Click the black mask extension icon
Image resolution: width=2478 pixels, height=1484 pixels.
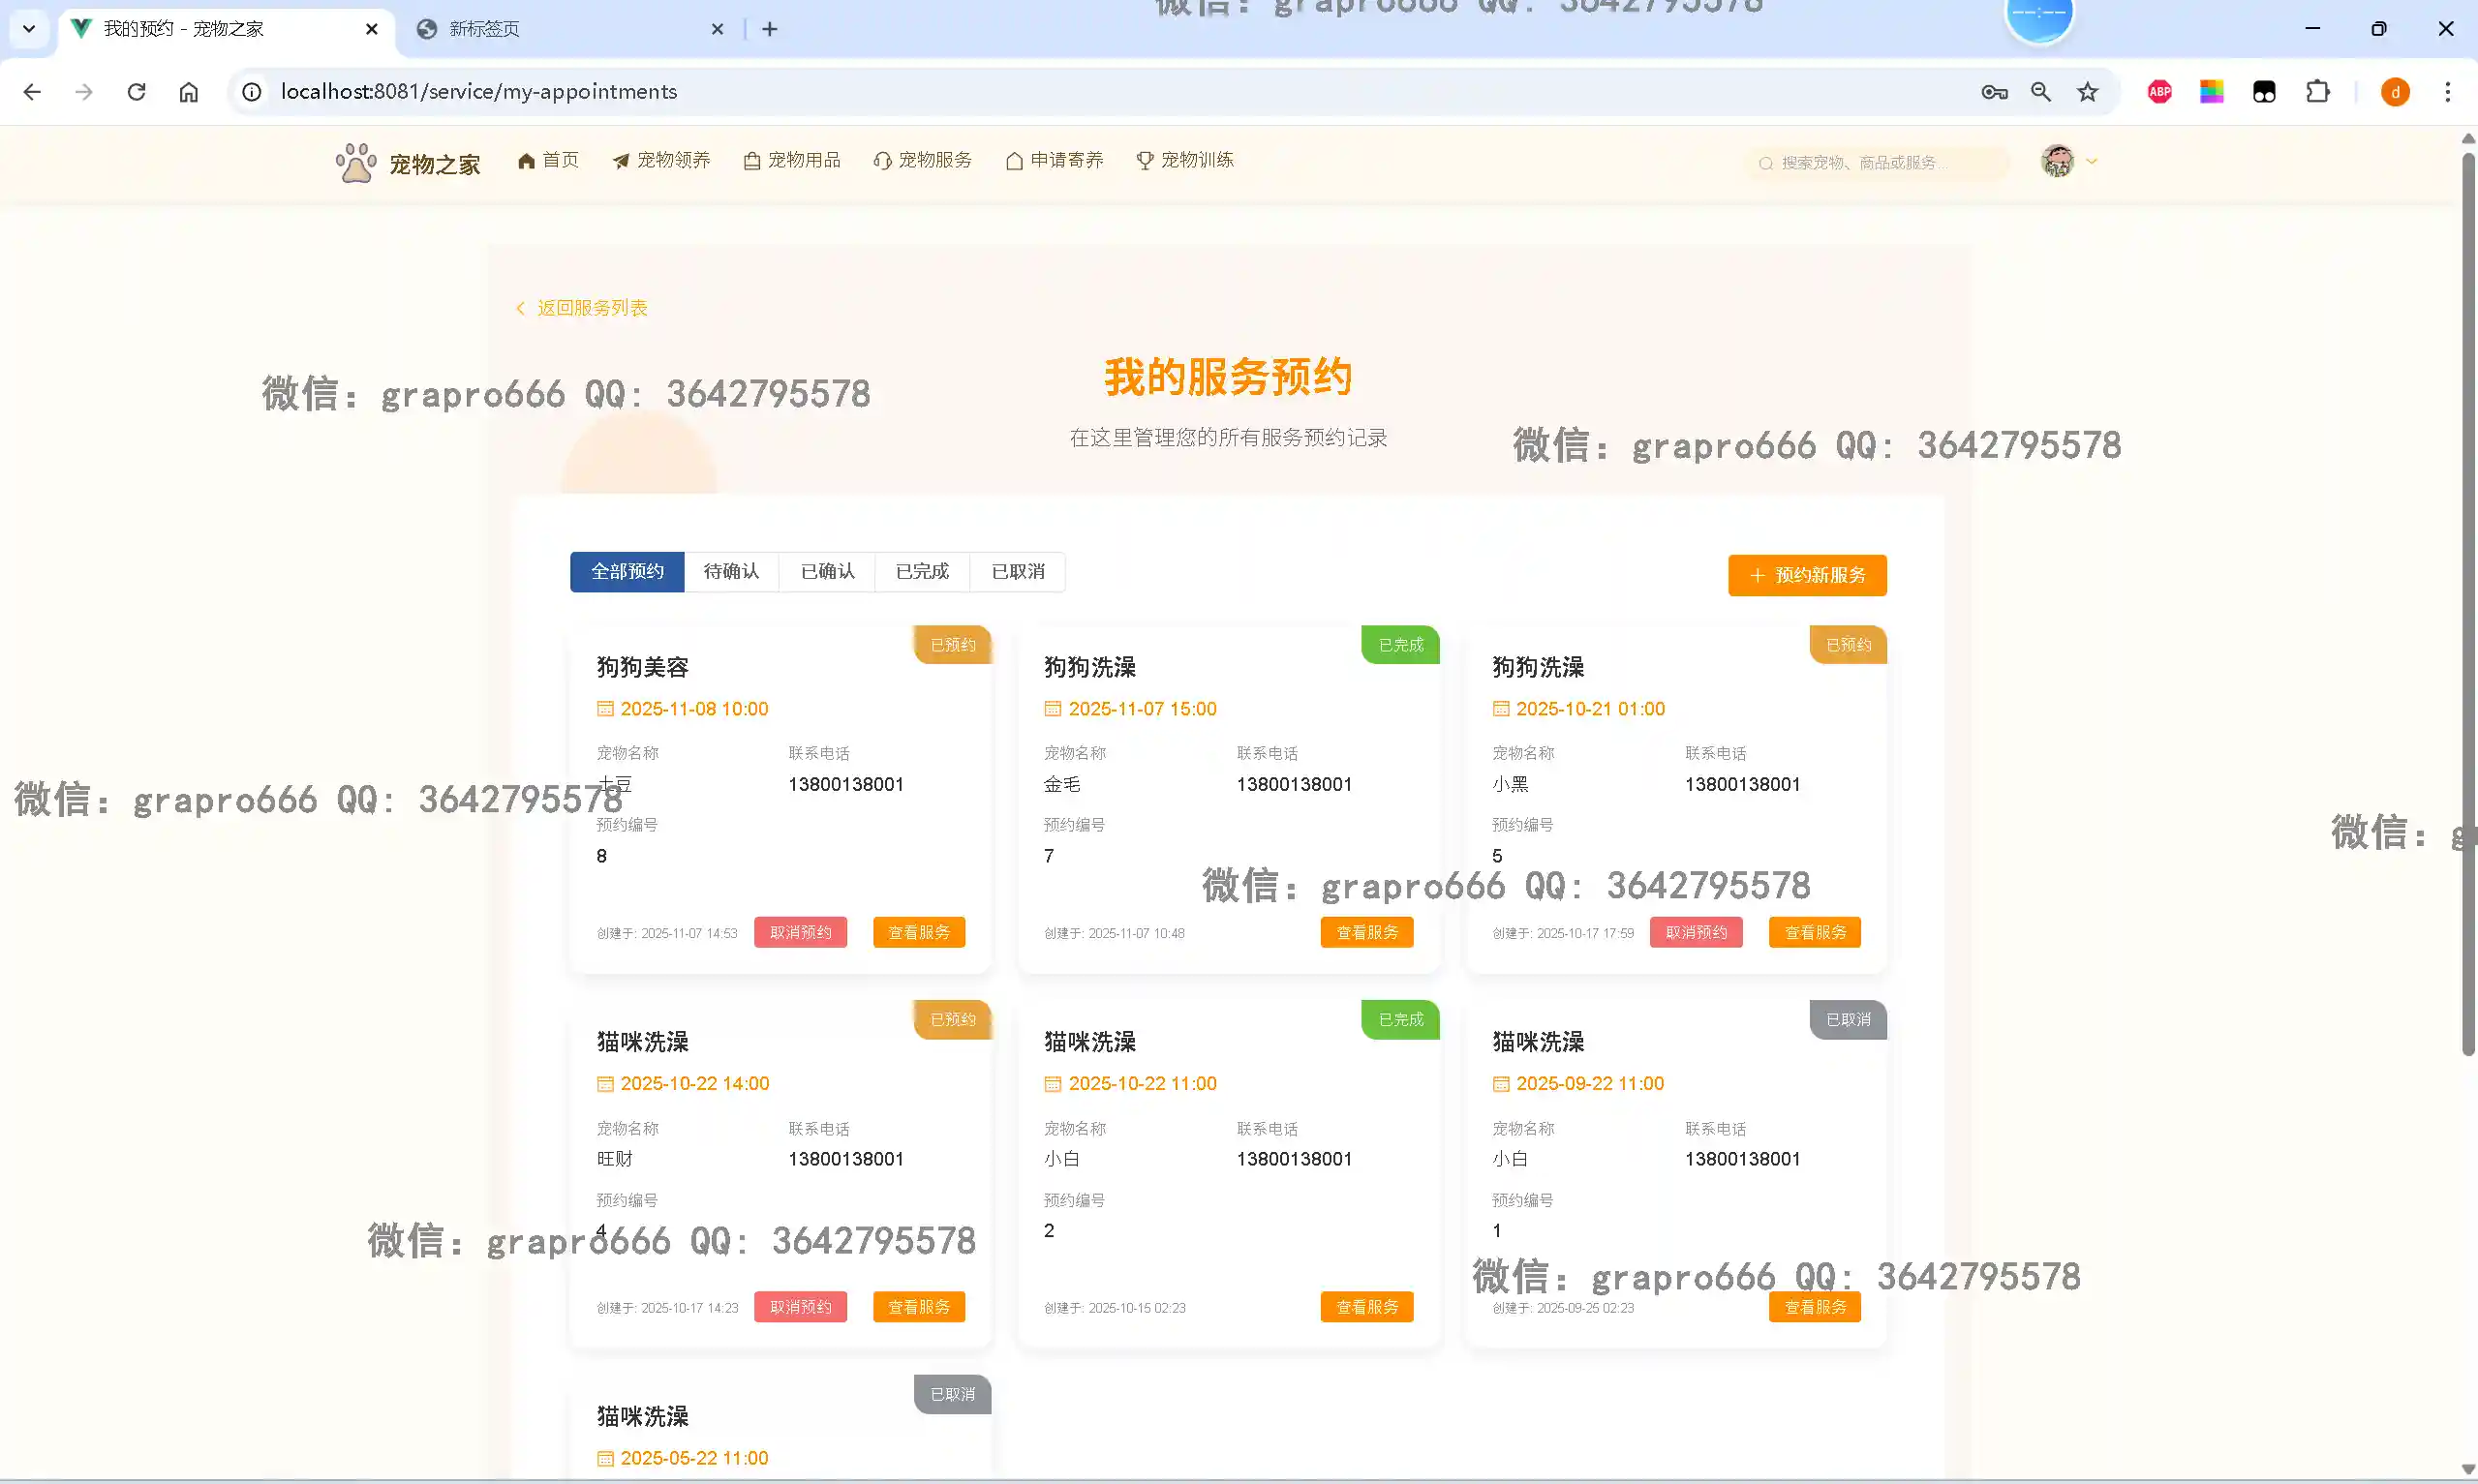point(2264,92)
